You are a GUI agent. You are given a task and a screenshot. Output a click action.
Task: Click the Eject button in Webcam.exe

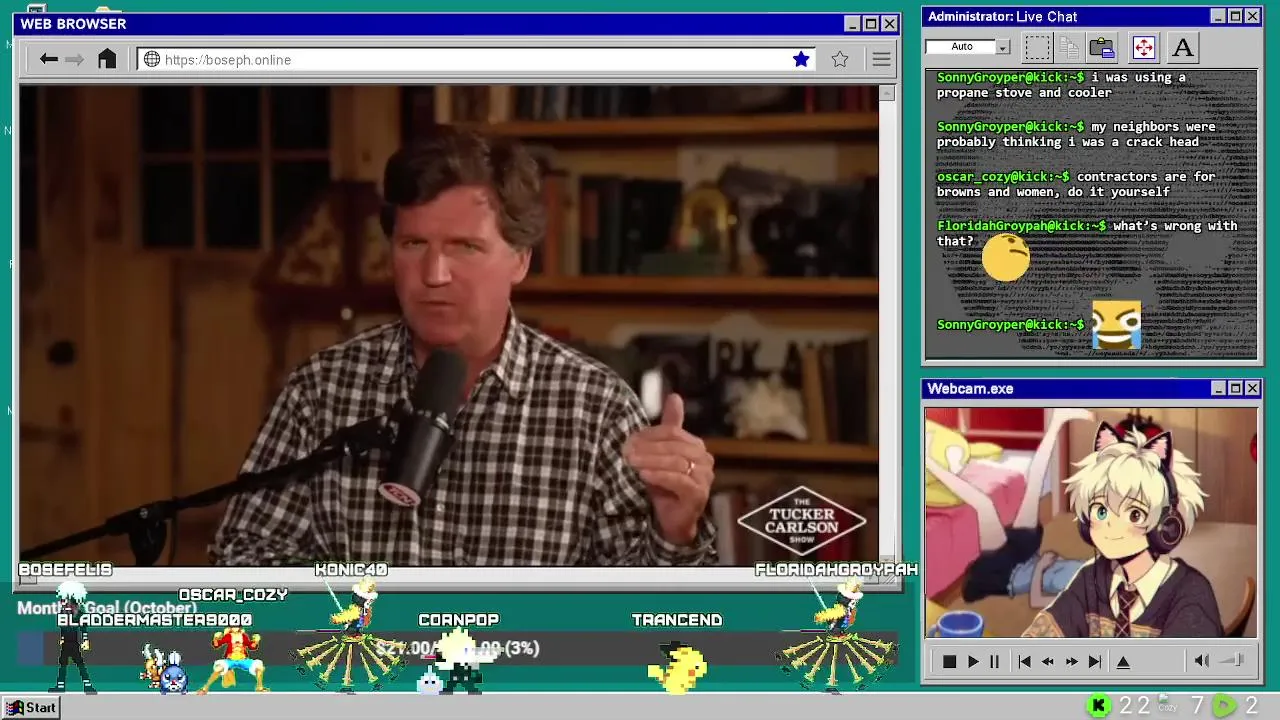point(1123,661)
